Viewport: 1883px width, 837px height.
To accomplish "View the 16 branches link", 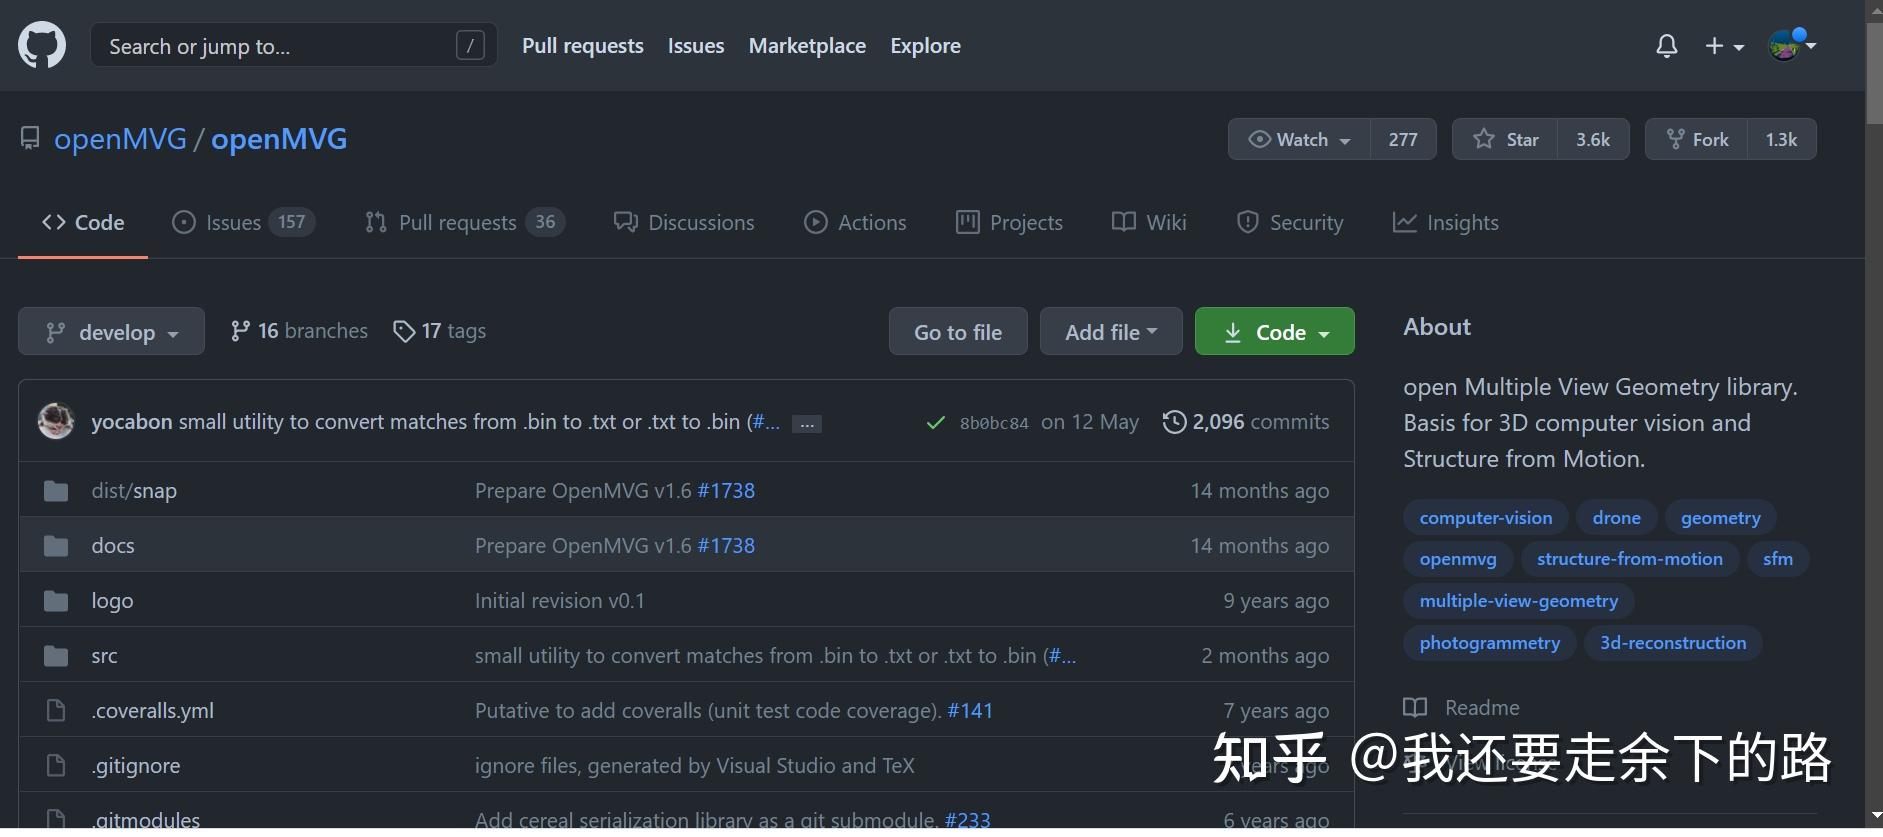I will click(x=299, y=331).
